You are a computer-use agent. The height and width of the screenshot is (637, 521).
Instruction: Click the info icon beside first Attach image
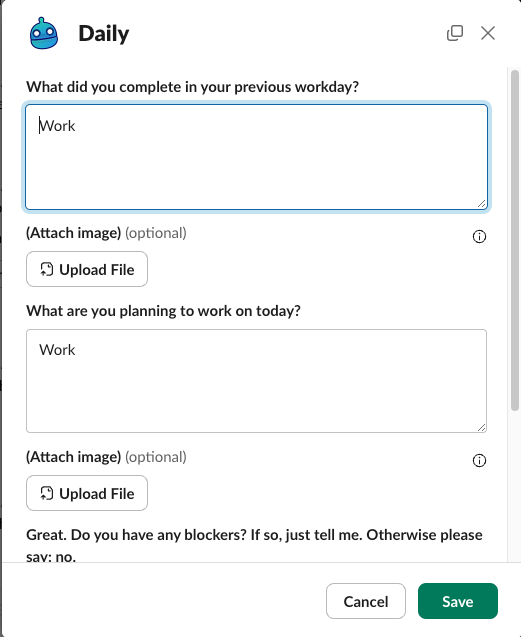point(479,236)
